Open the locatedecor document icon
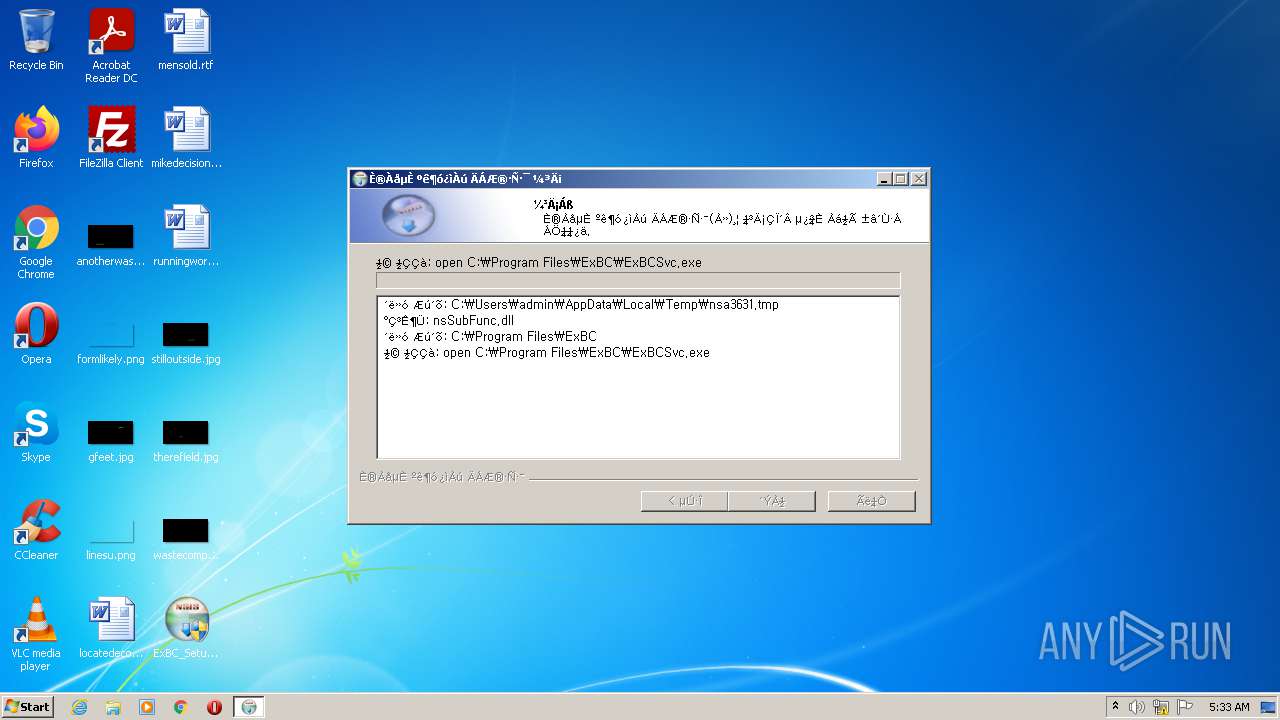This screenshot has width=1280, height=720. [111, 628]
